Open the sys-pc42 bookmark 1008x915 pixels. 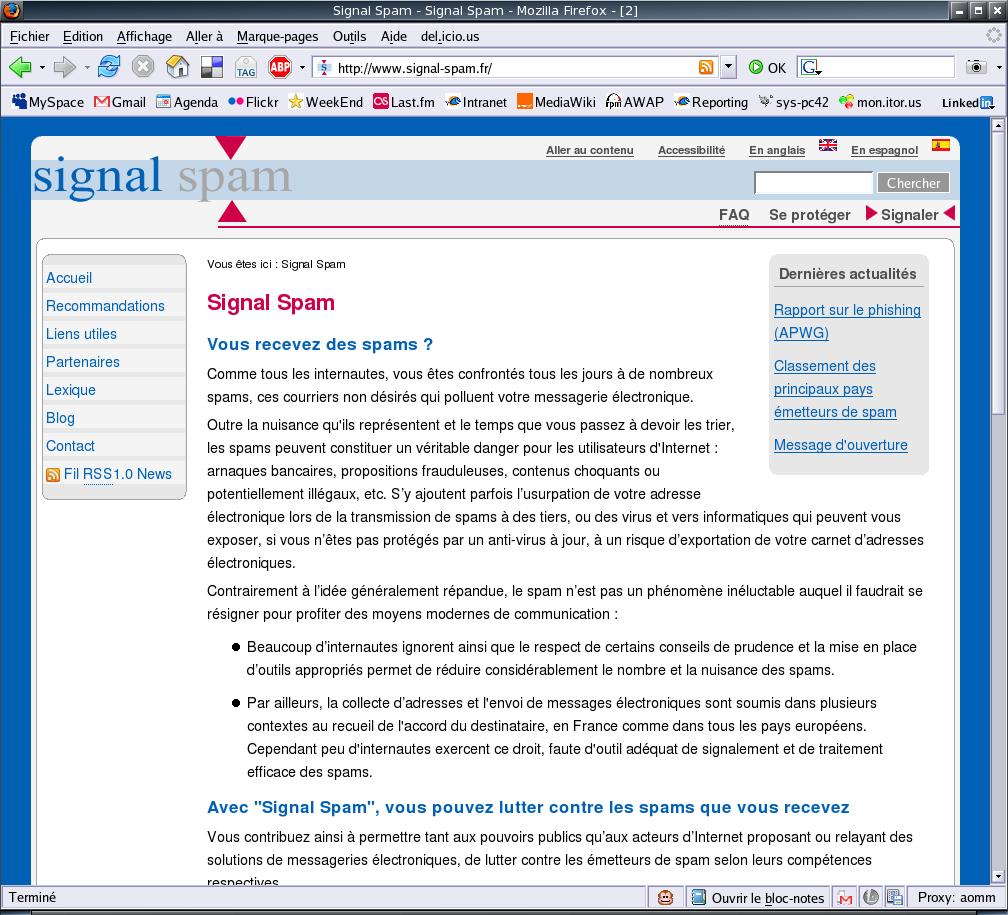[793, 102]
